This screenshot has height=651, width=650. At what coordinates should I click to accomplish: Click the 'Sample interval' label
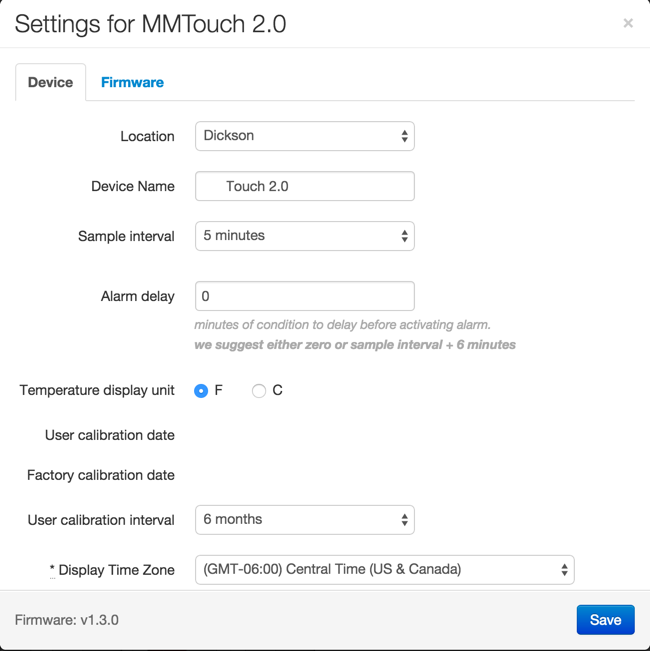[126, 236]
